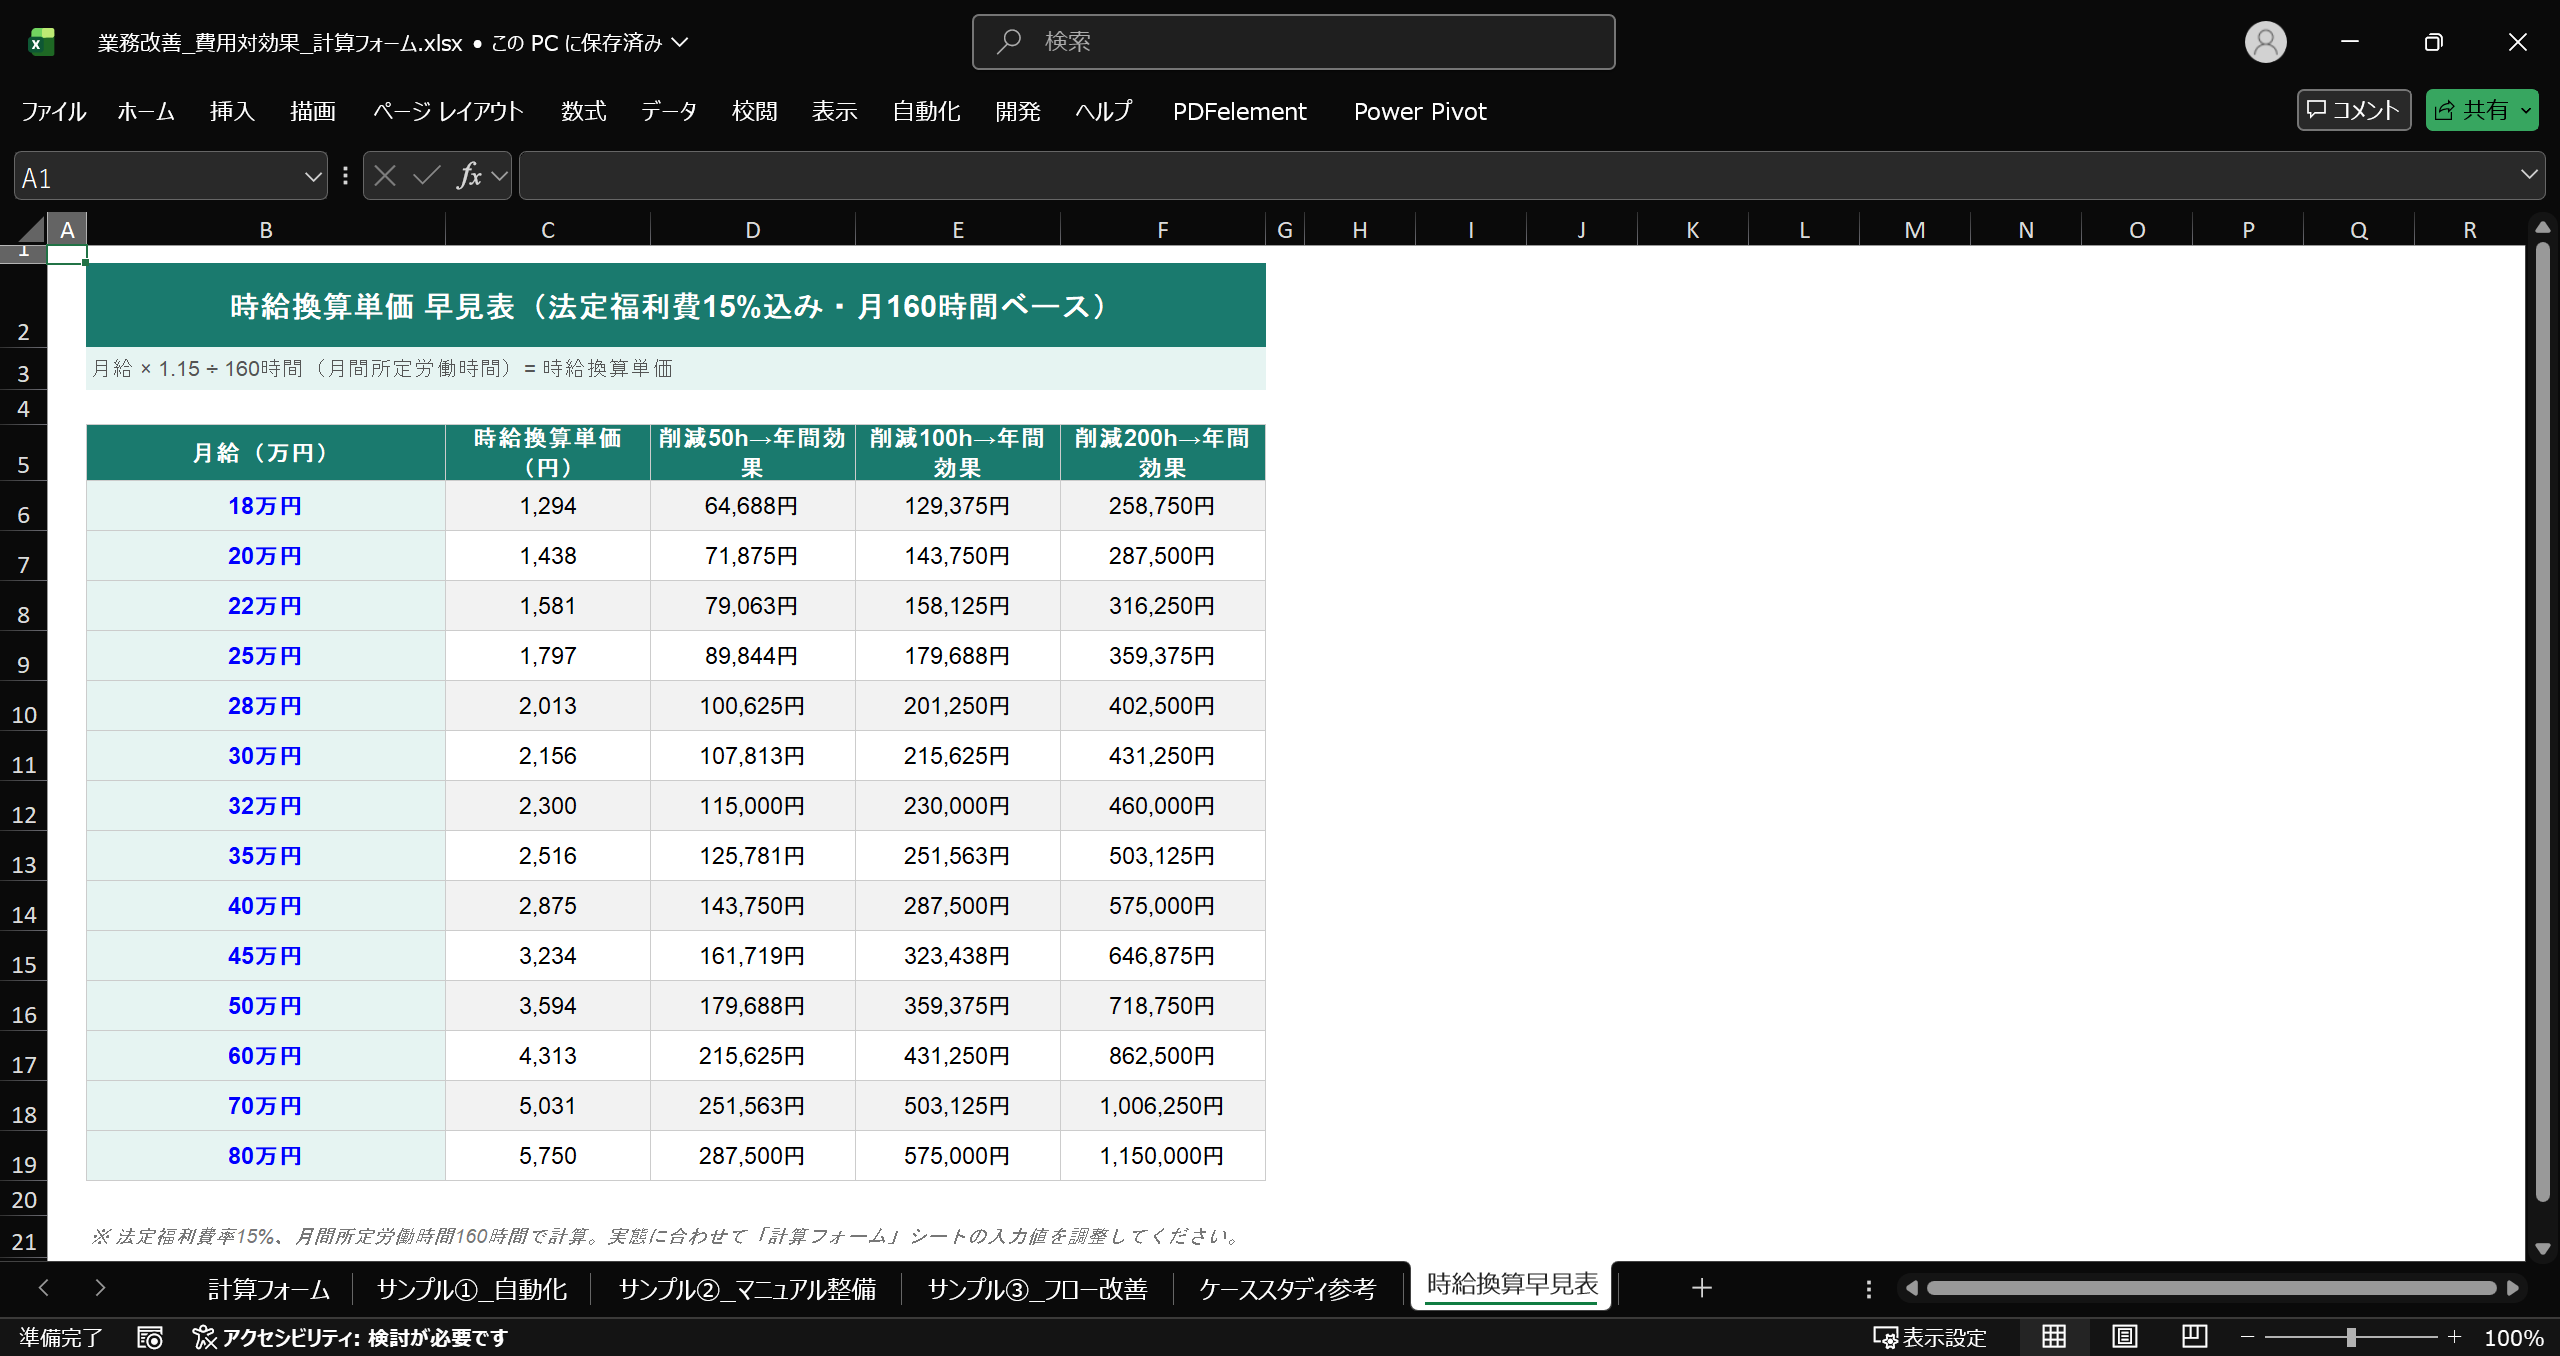Click the Select All corner triangle

click(x=32, y=230)
